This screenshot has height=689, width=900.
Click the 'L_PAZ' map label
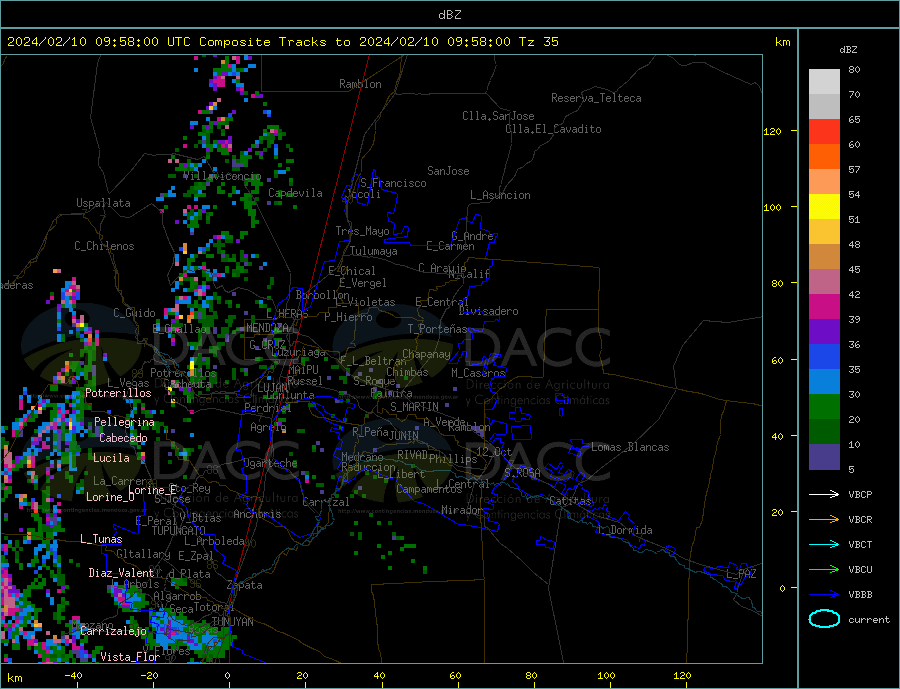(x=741, y=574)
